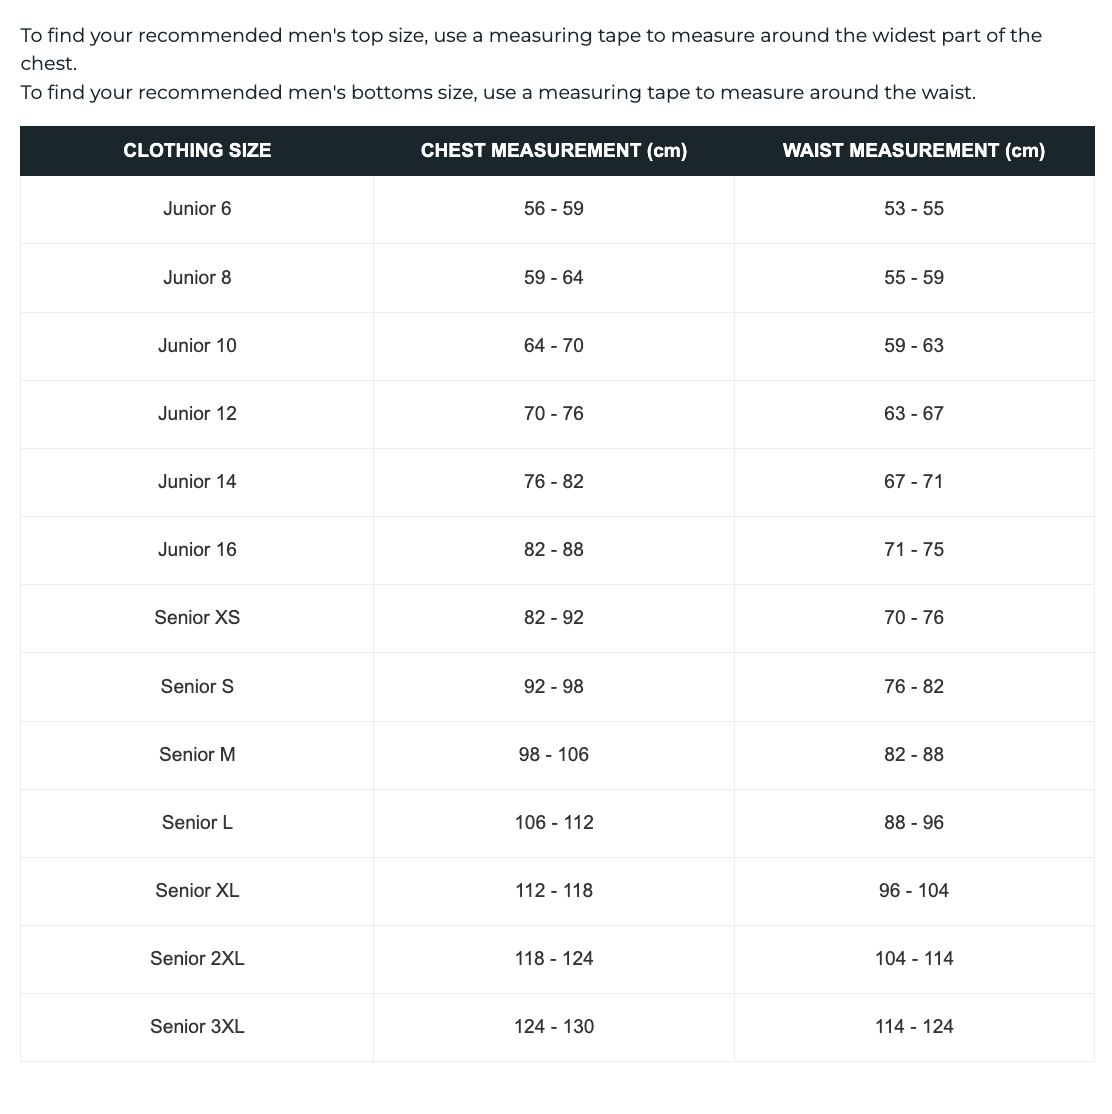Select the Senior M size cell
1112x1114 pixels.
tap(197, 754)
